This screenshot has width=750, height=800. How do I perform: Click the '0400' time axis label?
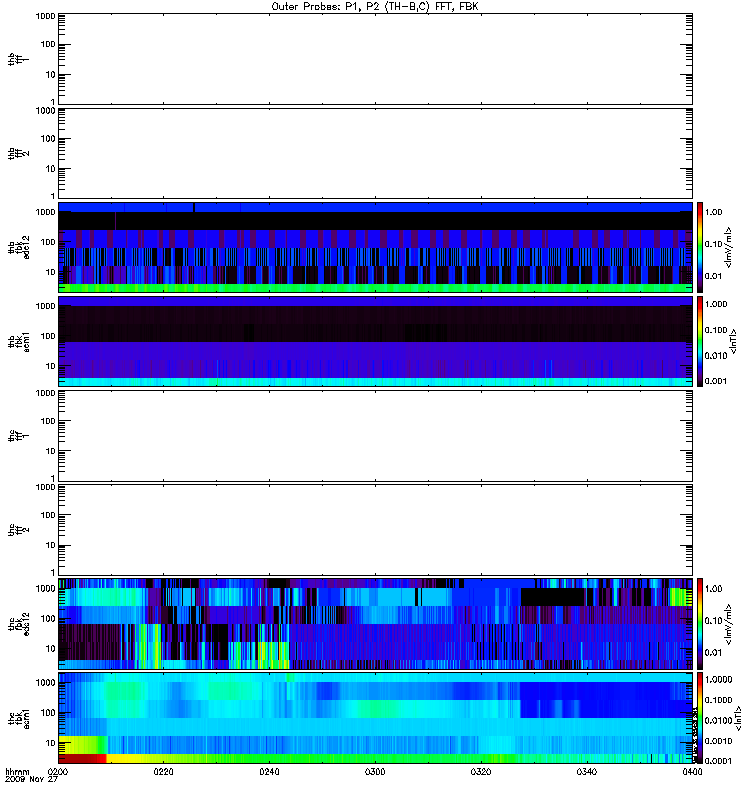tap(692, 772)
